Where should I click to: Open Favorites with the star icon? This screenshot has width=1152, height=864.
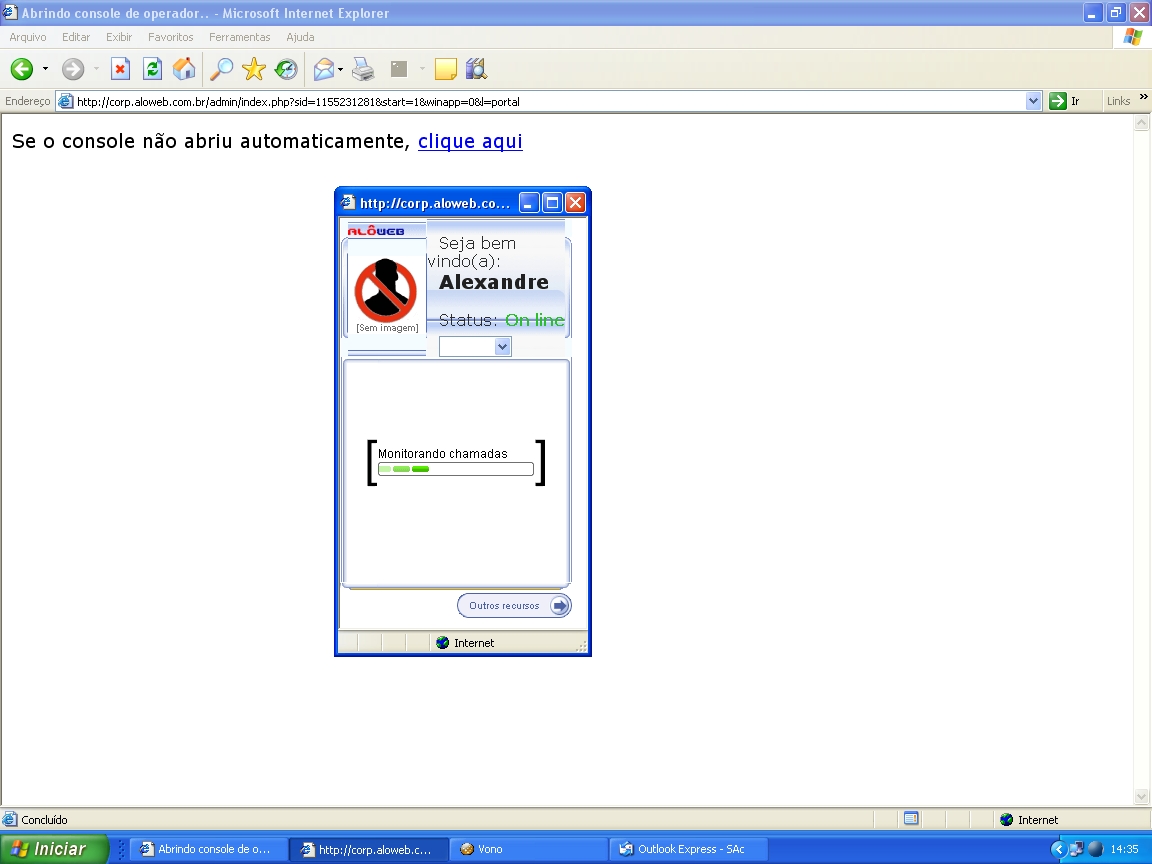tap(253, 69)
